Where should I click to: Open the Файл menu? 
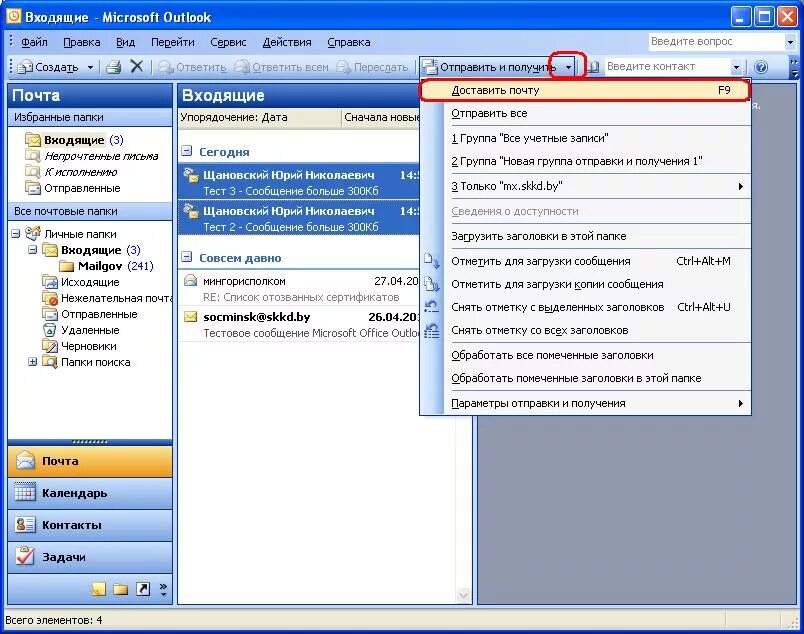34,42
